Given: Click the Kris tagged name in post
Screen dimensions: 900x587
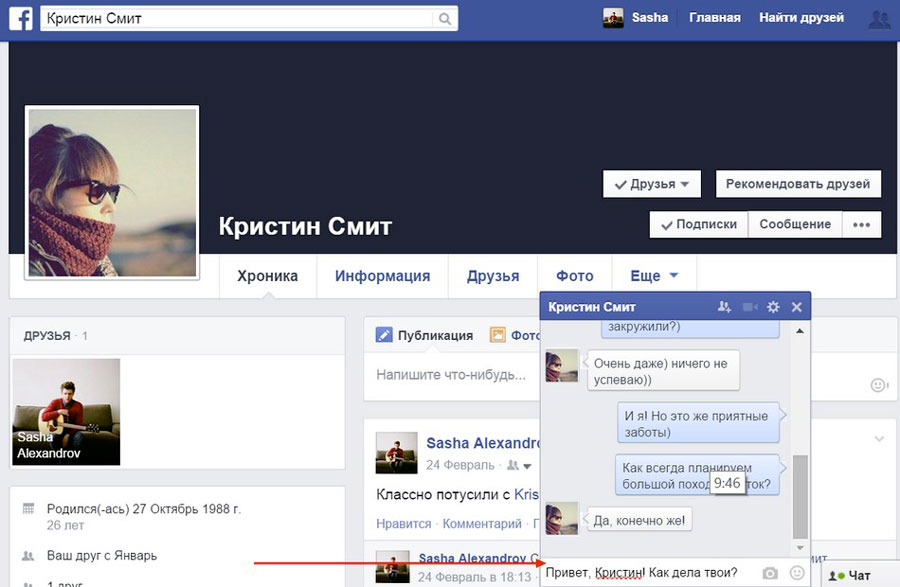Looking at the screenshot, I should pos(526,494).
